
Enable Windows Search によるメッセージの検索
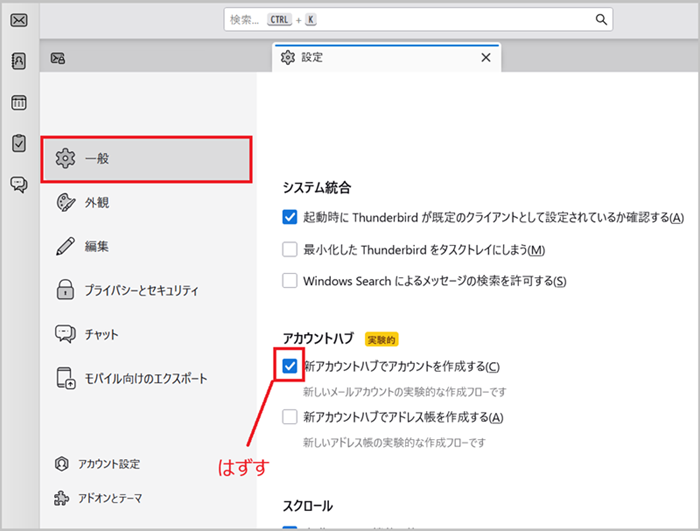pos(290,281)
